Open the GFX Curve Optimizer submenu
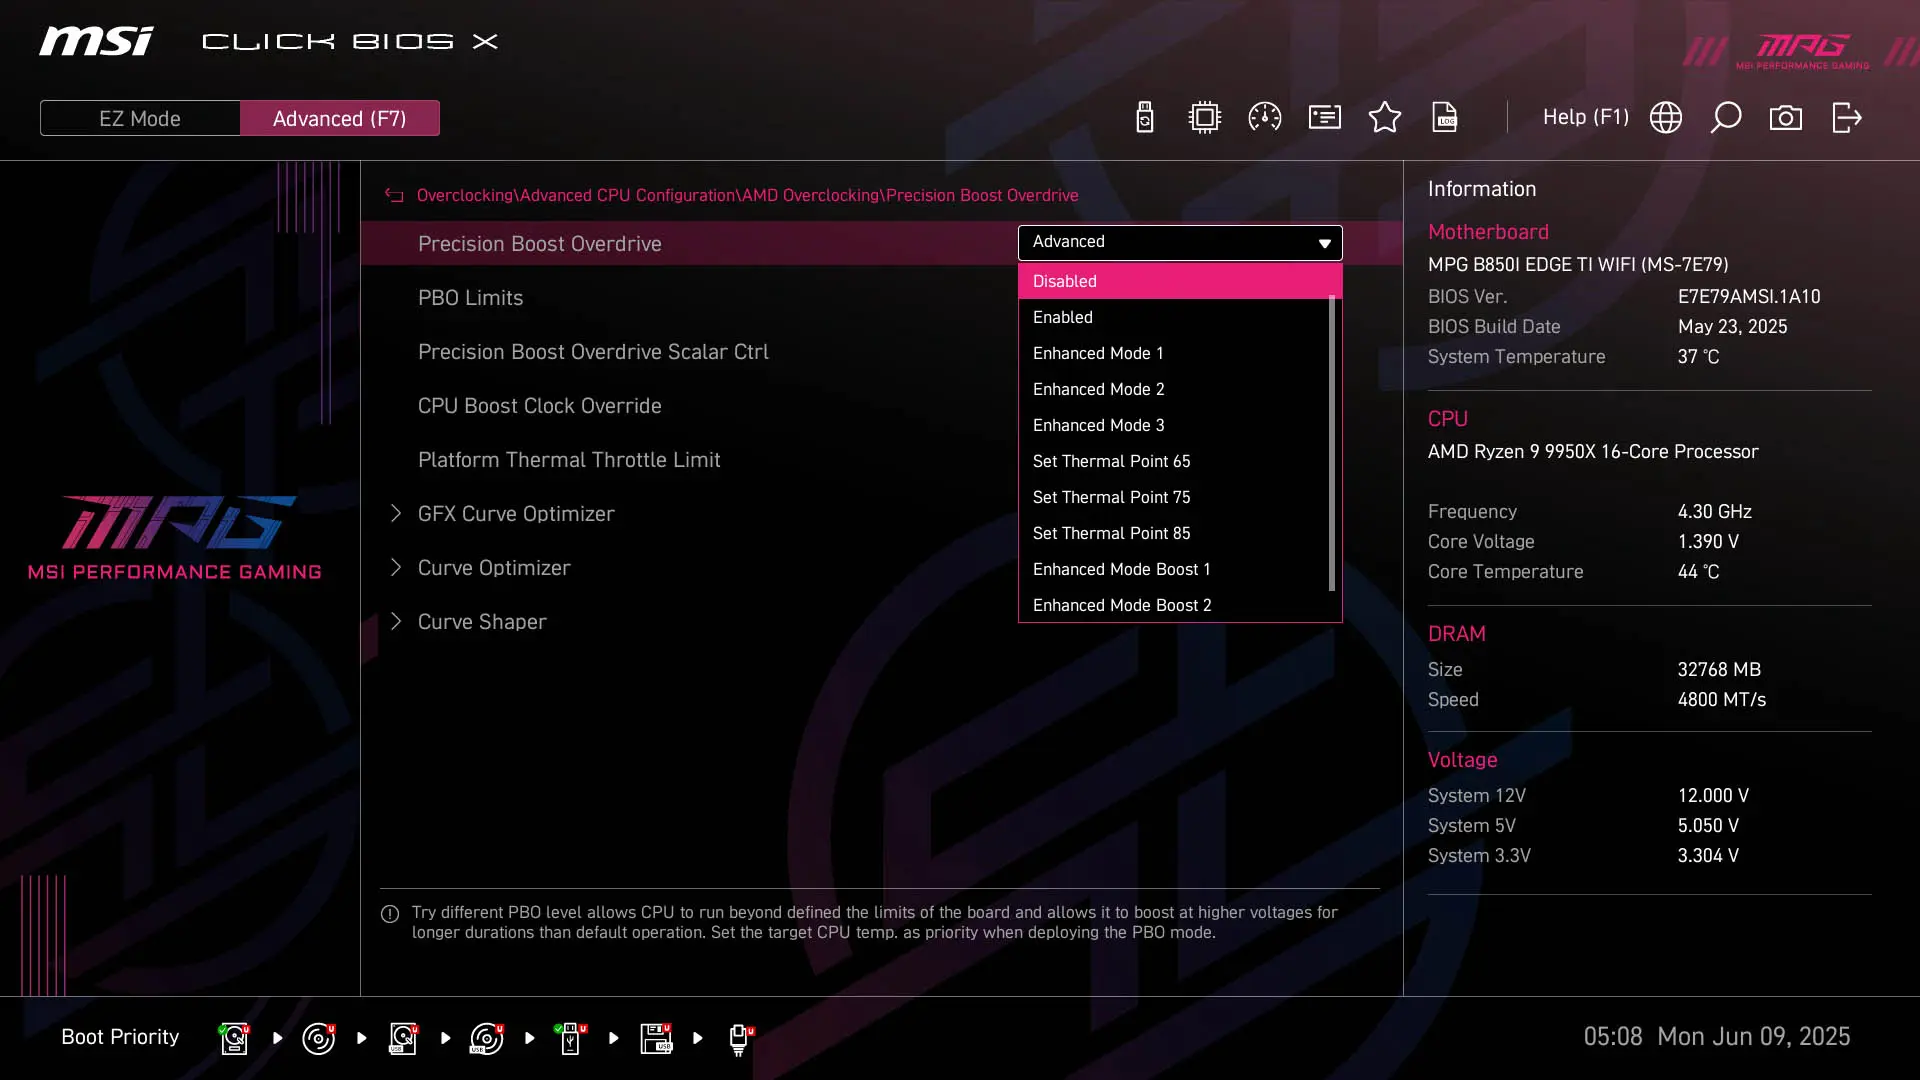 pyautogui.click(x=516, y=514)
